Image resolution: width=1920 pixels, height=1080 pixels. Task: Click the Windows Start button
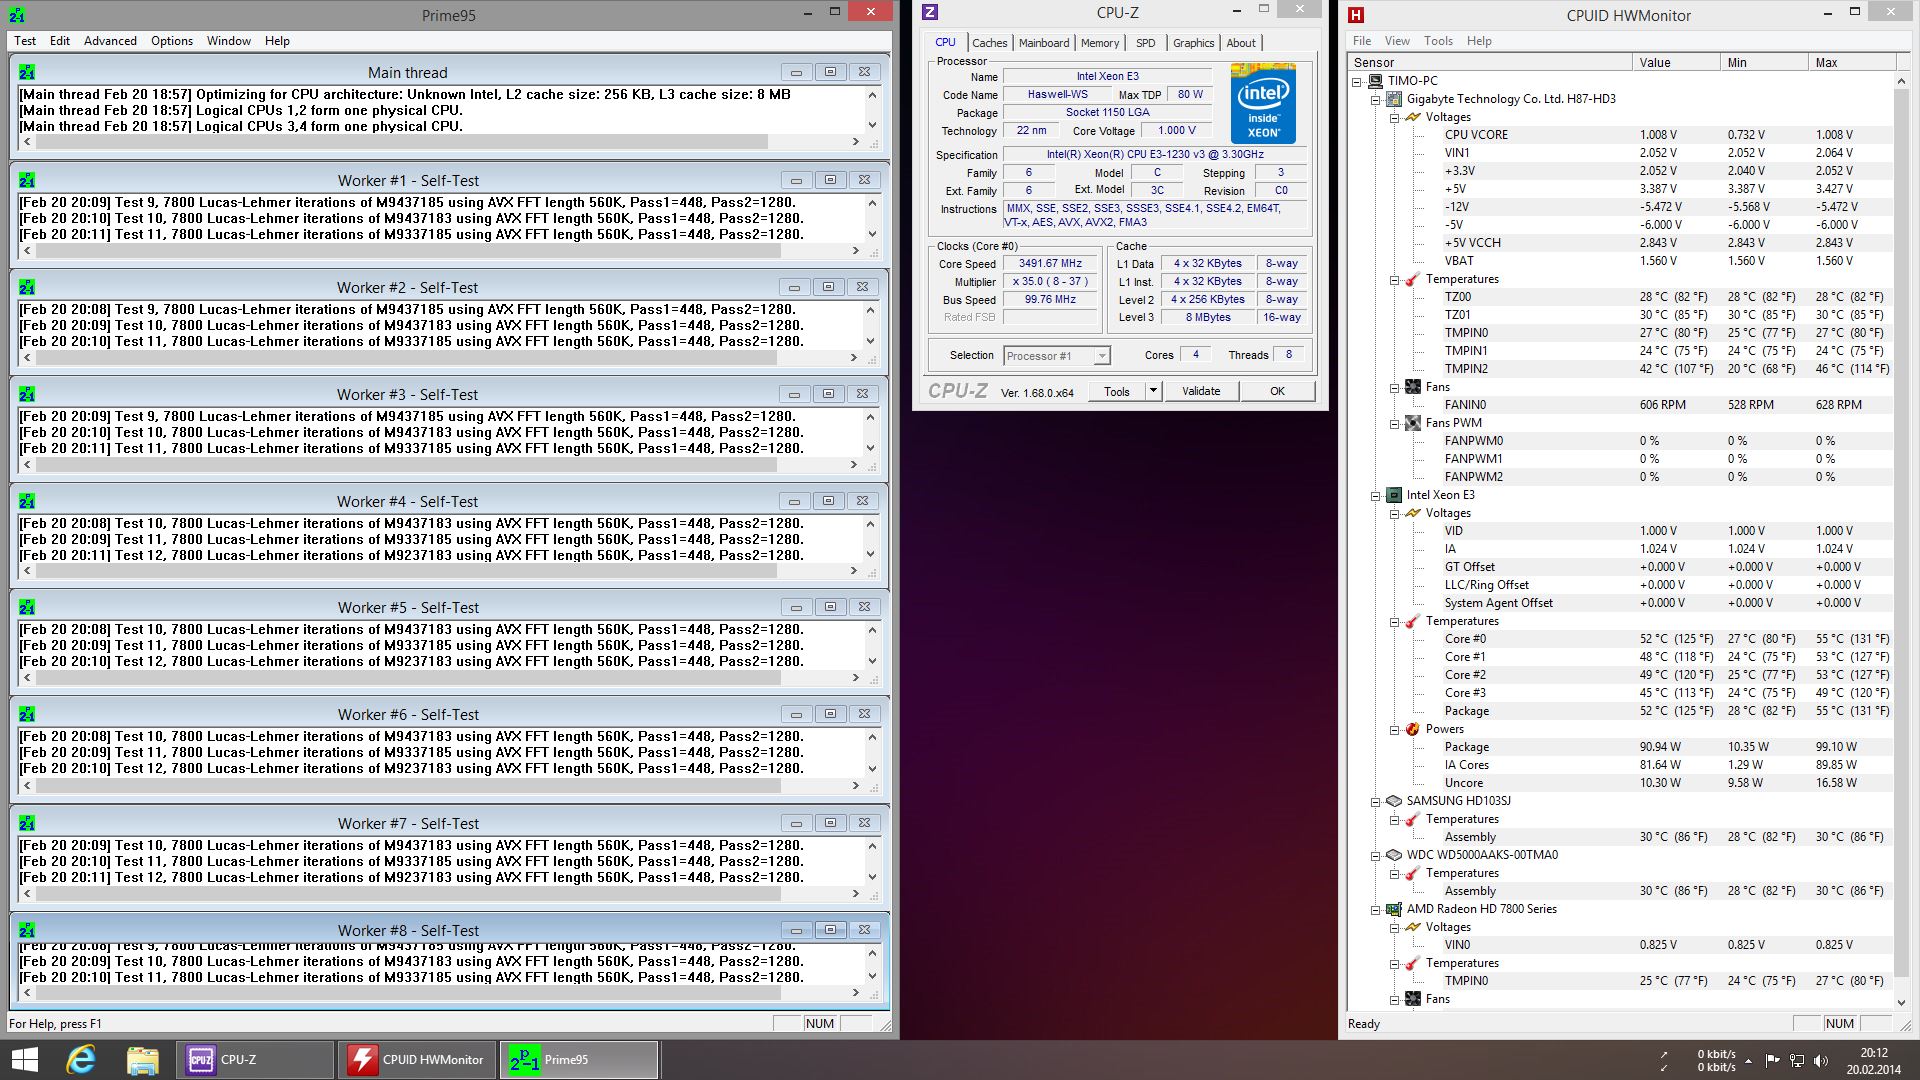tap(24, 1060)
